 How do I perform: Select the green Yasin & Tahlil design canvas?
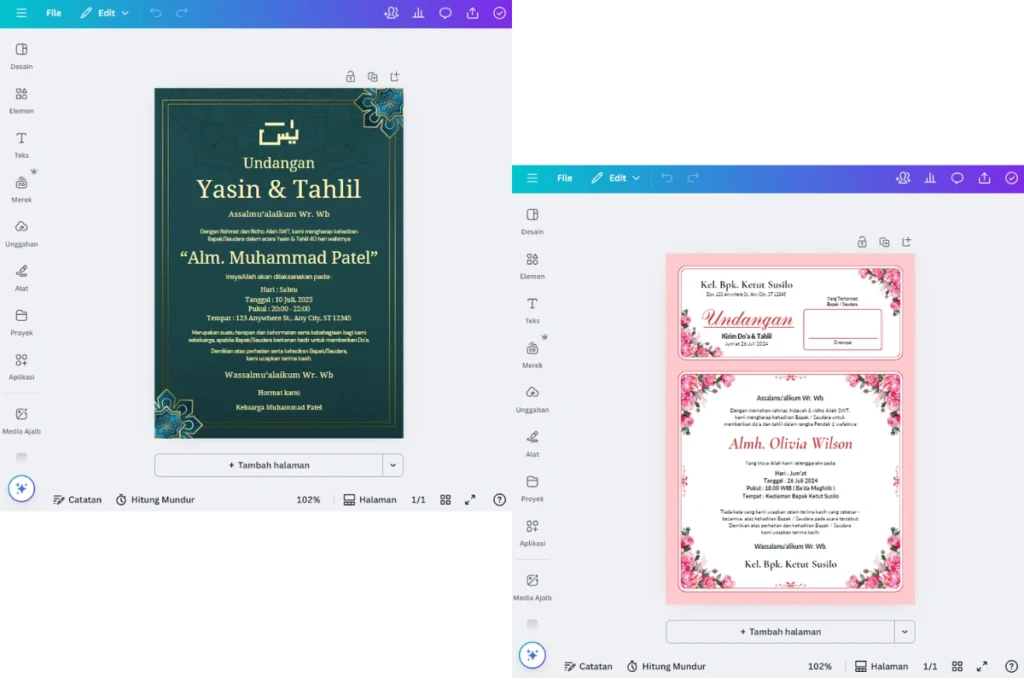click(279, 265)
